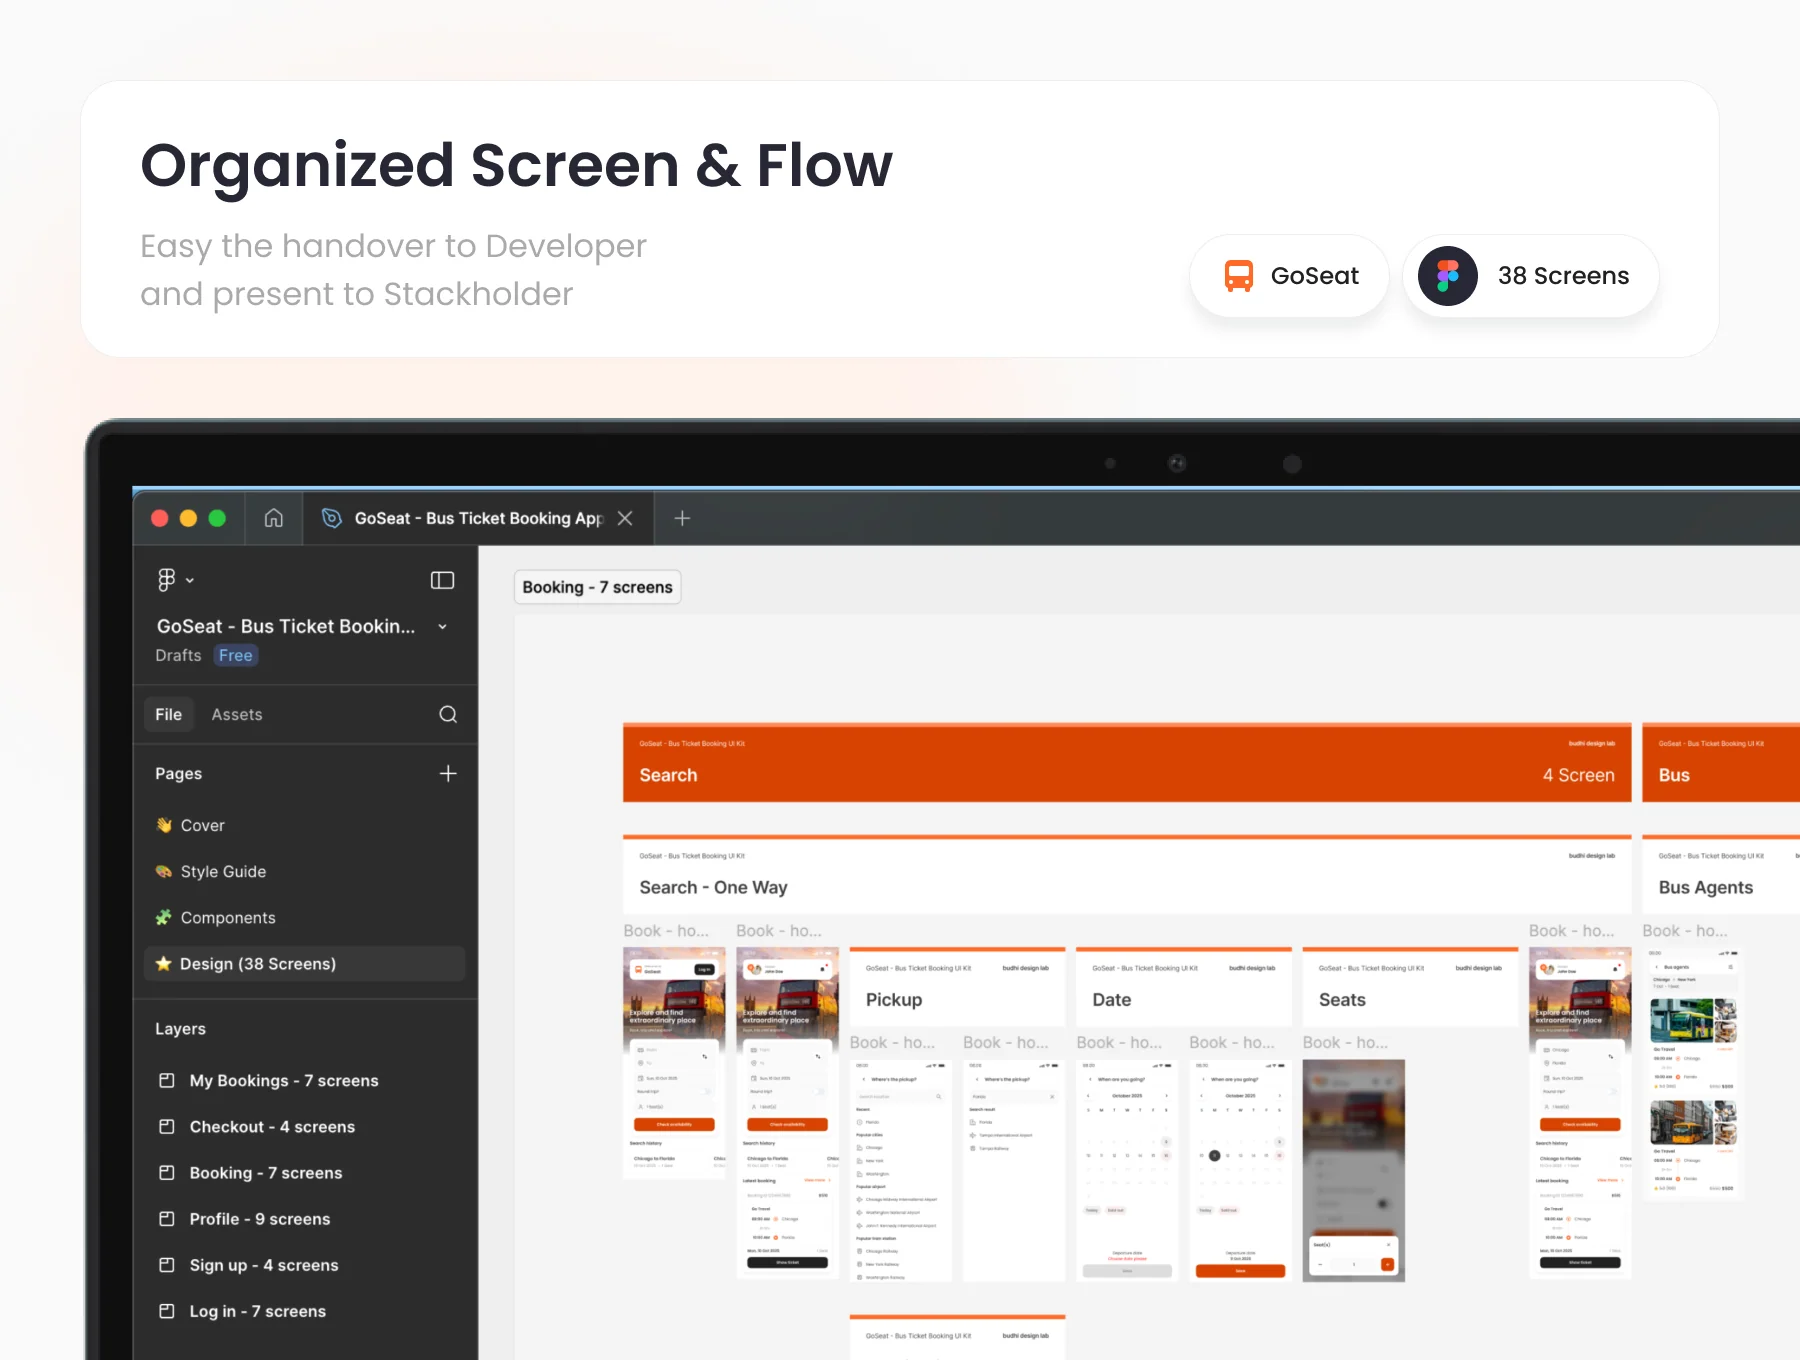Click the Figma logo icon

point(1447,276)
